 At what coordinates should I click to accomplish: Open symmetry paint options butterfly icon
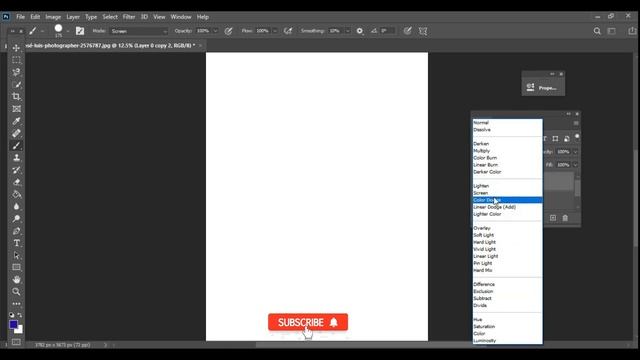423,31
